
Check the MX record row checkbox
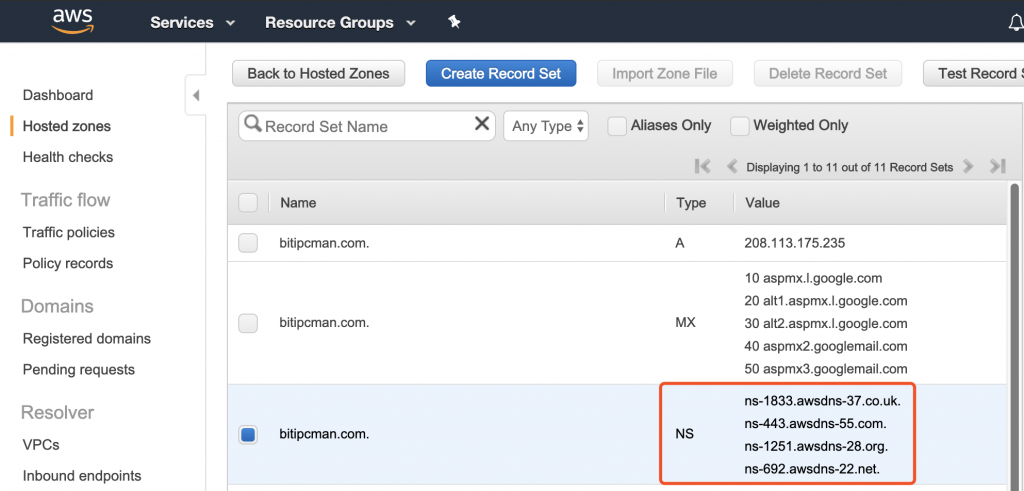click(248, 323)
